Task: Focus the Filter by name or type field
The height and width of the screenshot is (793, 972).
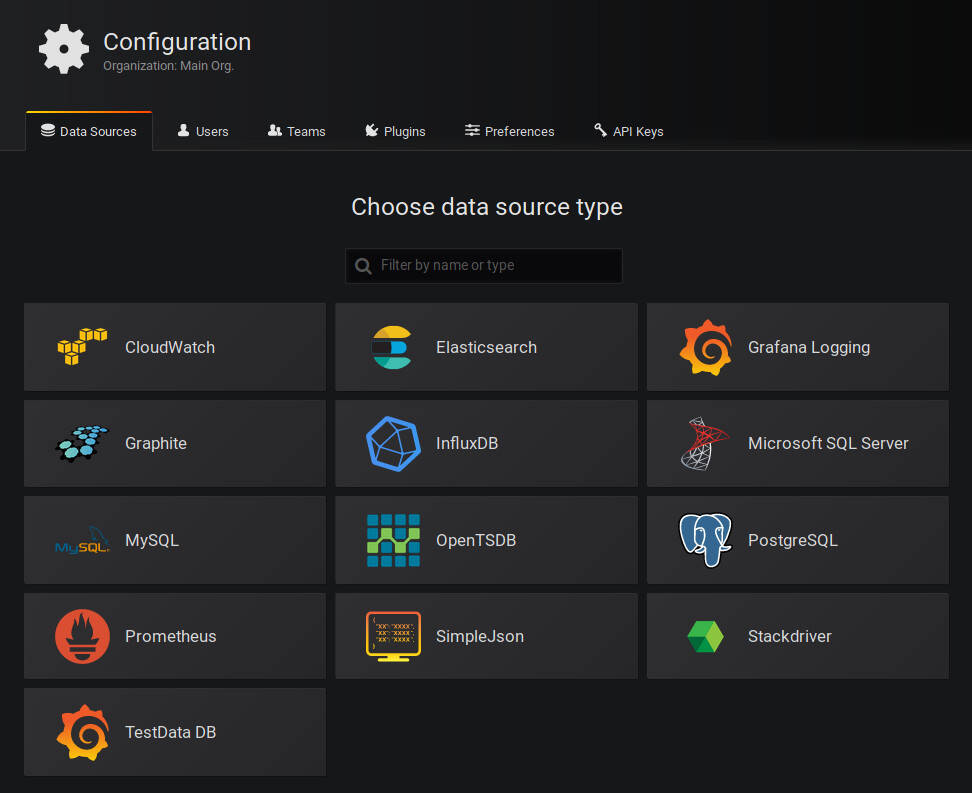Action: [484, 266]
